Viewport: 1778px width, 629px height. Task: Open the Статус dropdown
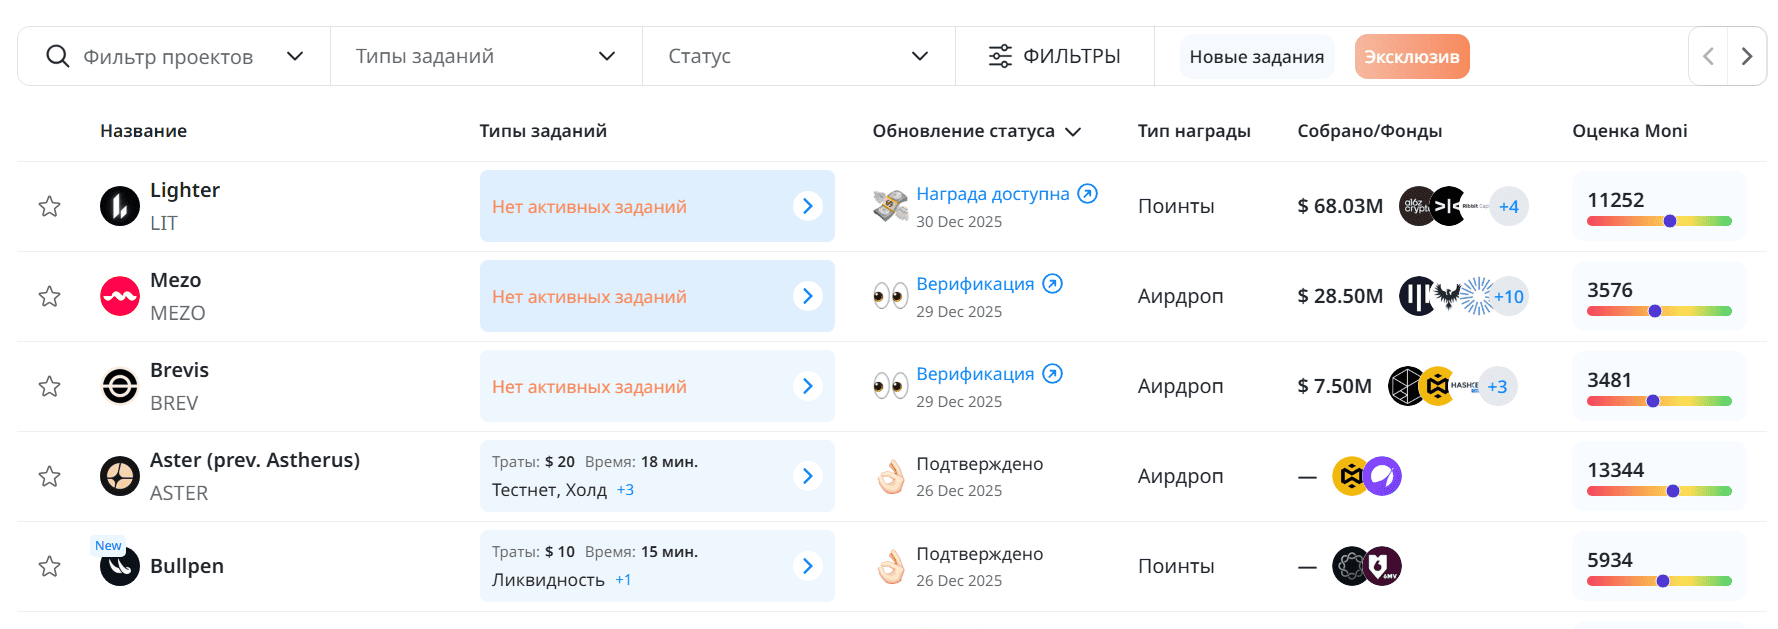(x=798, y=56)
